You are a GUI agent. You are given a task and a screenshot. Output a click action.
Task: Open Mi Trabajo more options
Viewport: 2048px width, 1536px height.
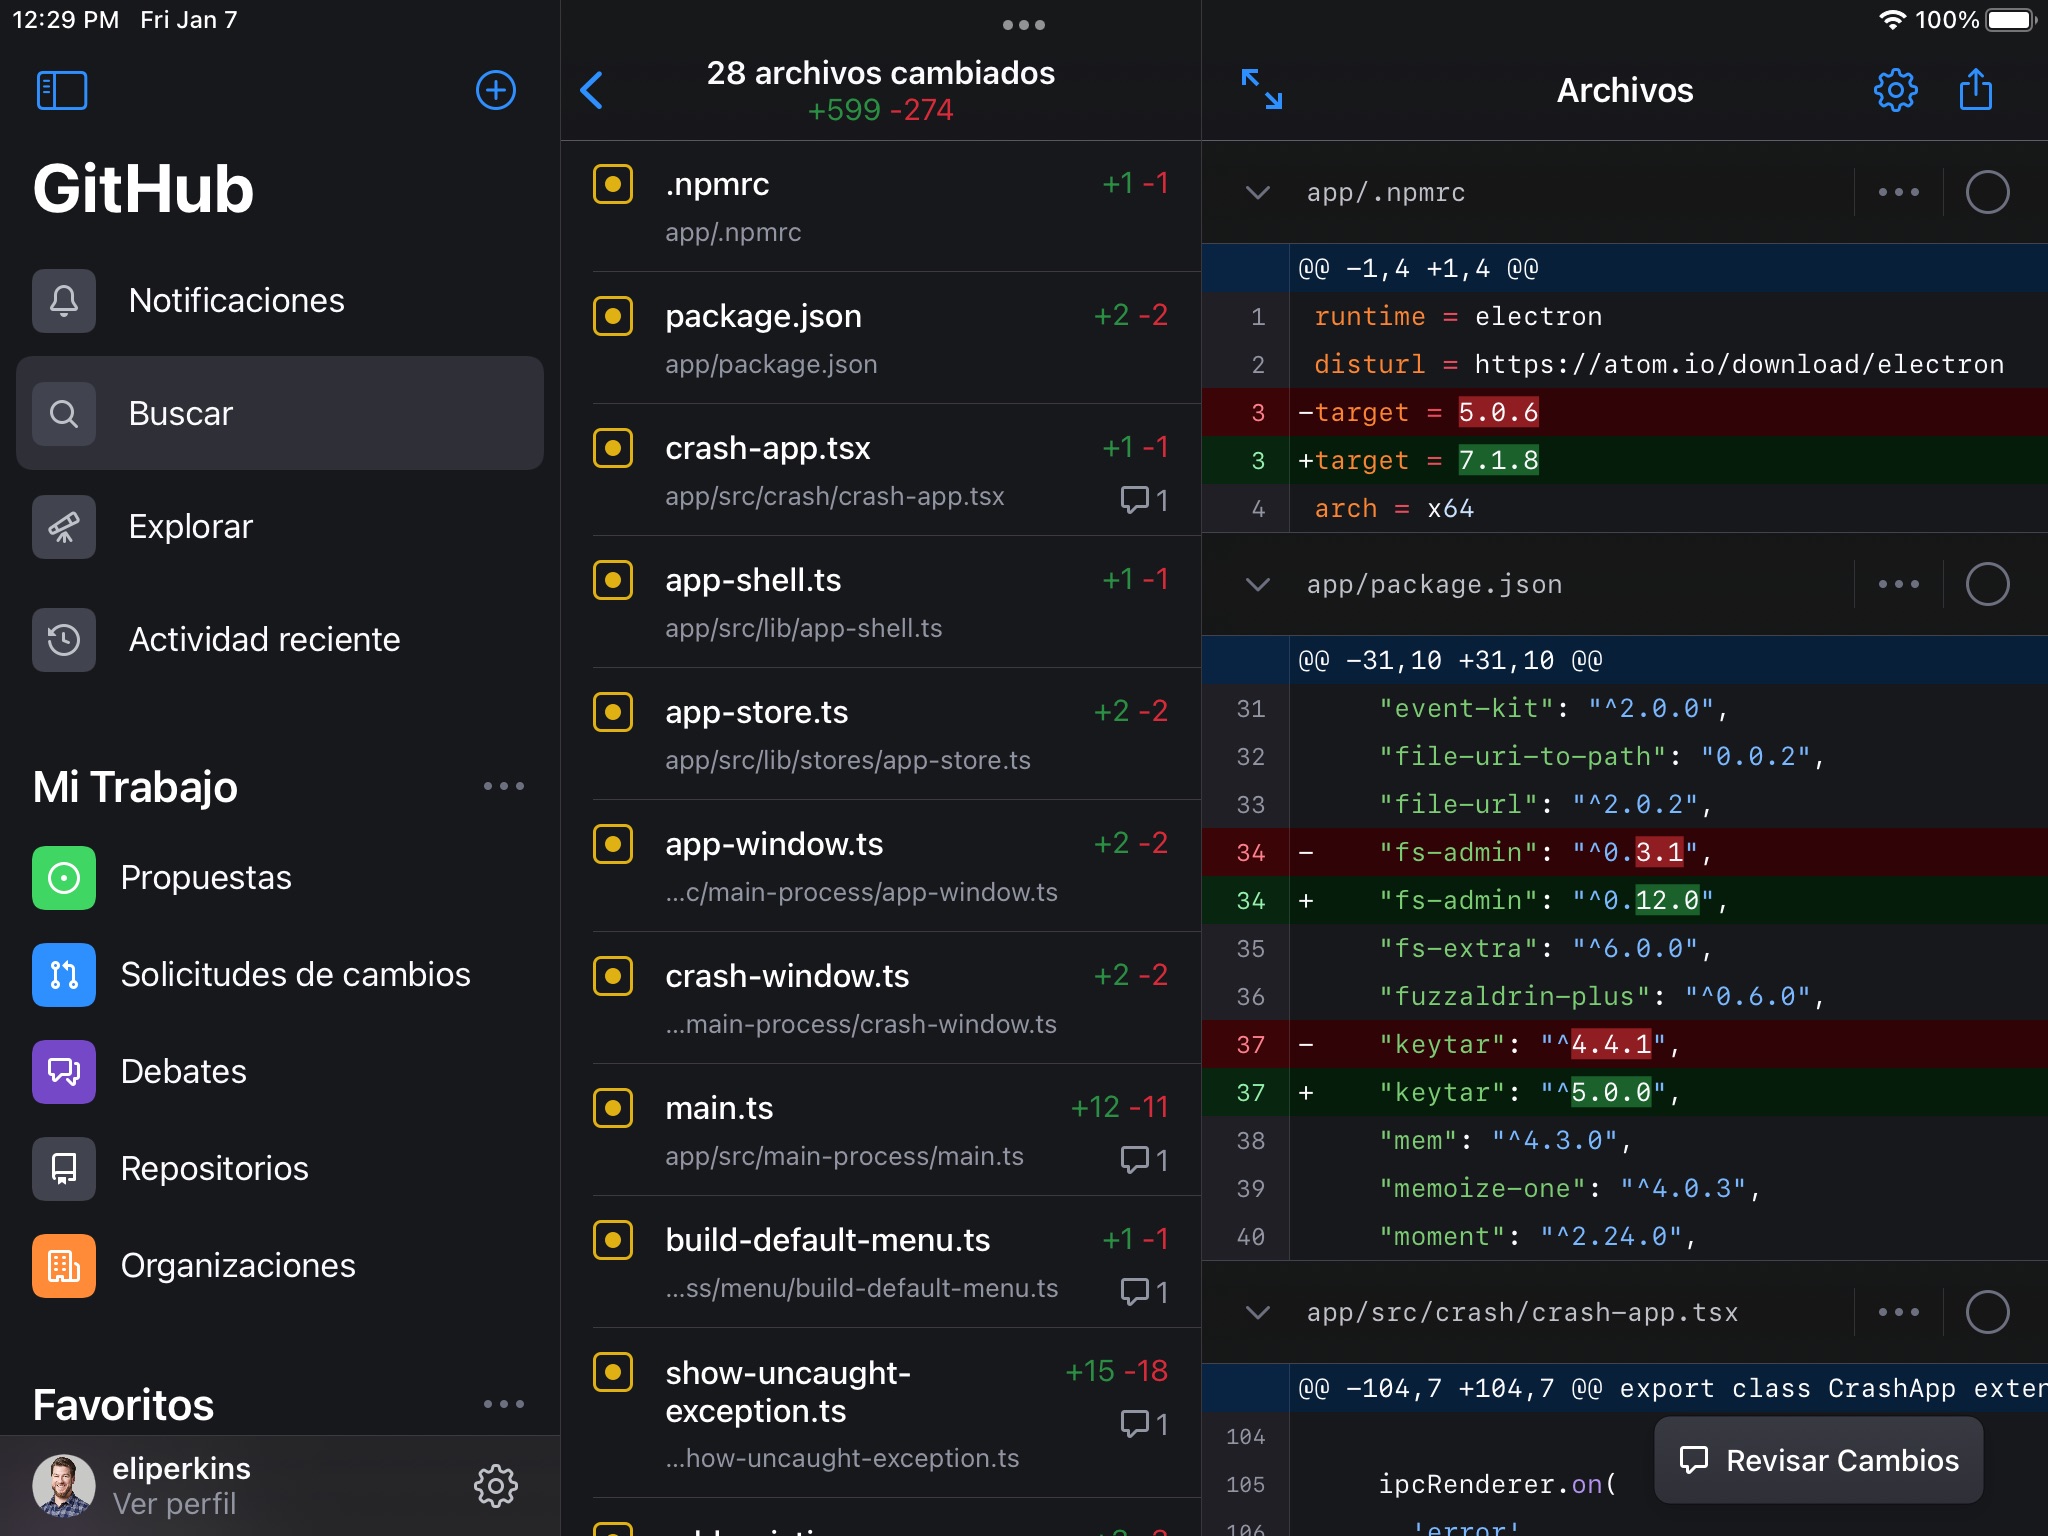[x=504, y=786]
